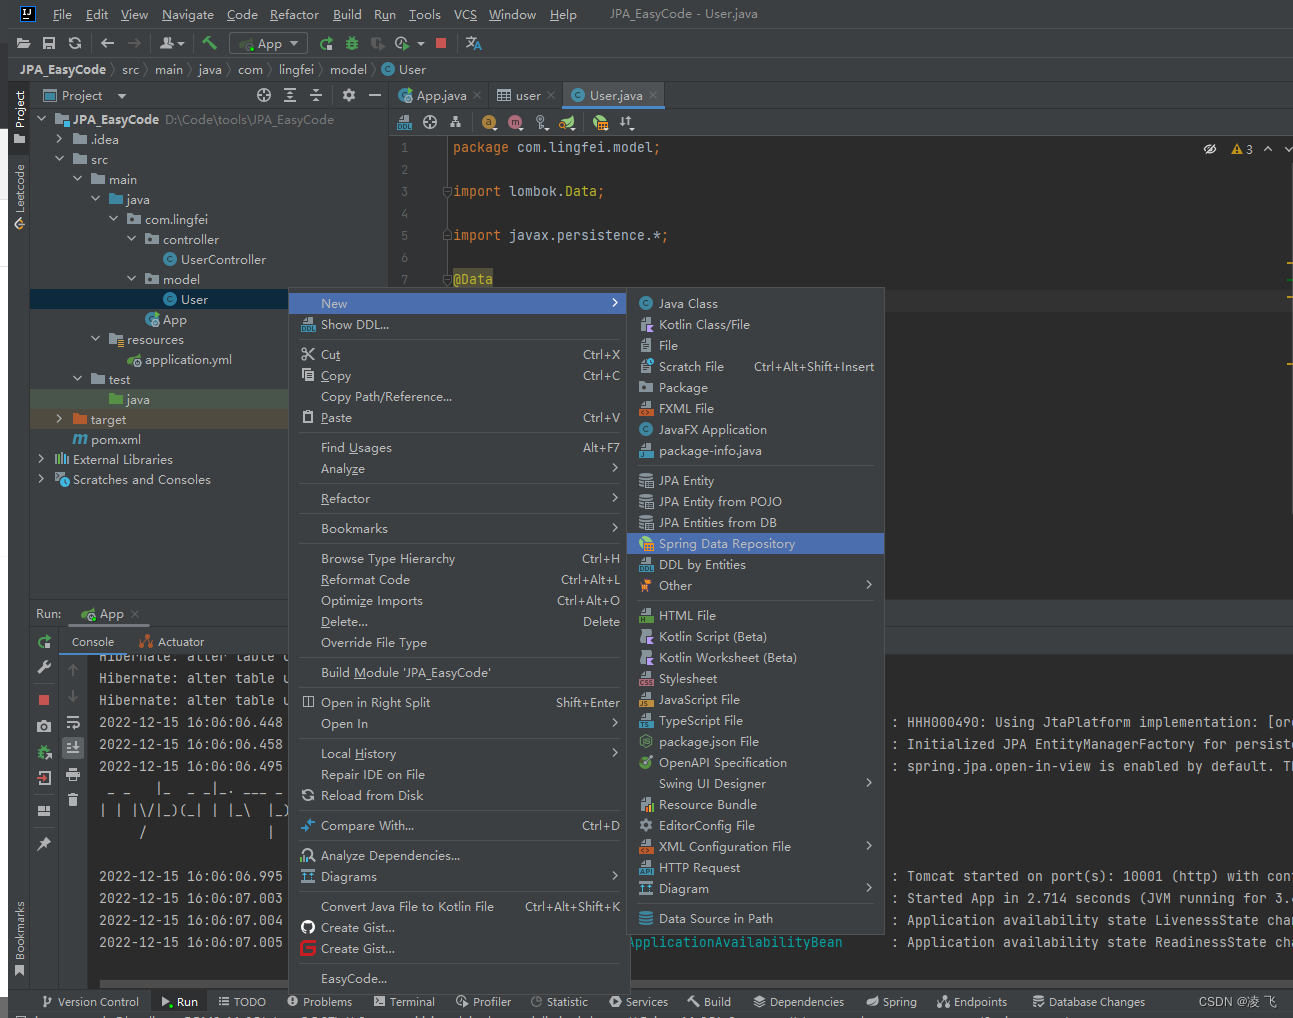Expand the target folder
1293x1018 pixels.
[59, 419]
